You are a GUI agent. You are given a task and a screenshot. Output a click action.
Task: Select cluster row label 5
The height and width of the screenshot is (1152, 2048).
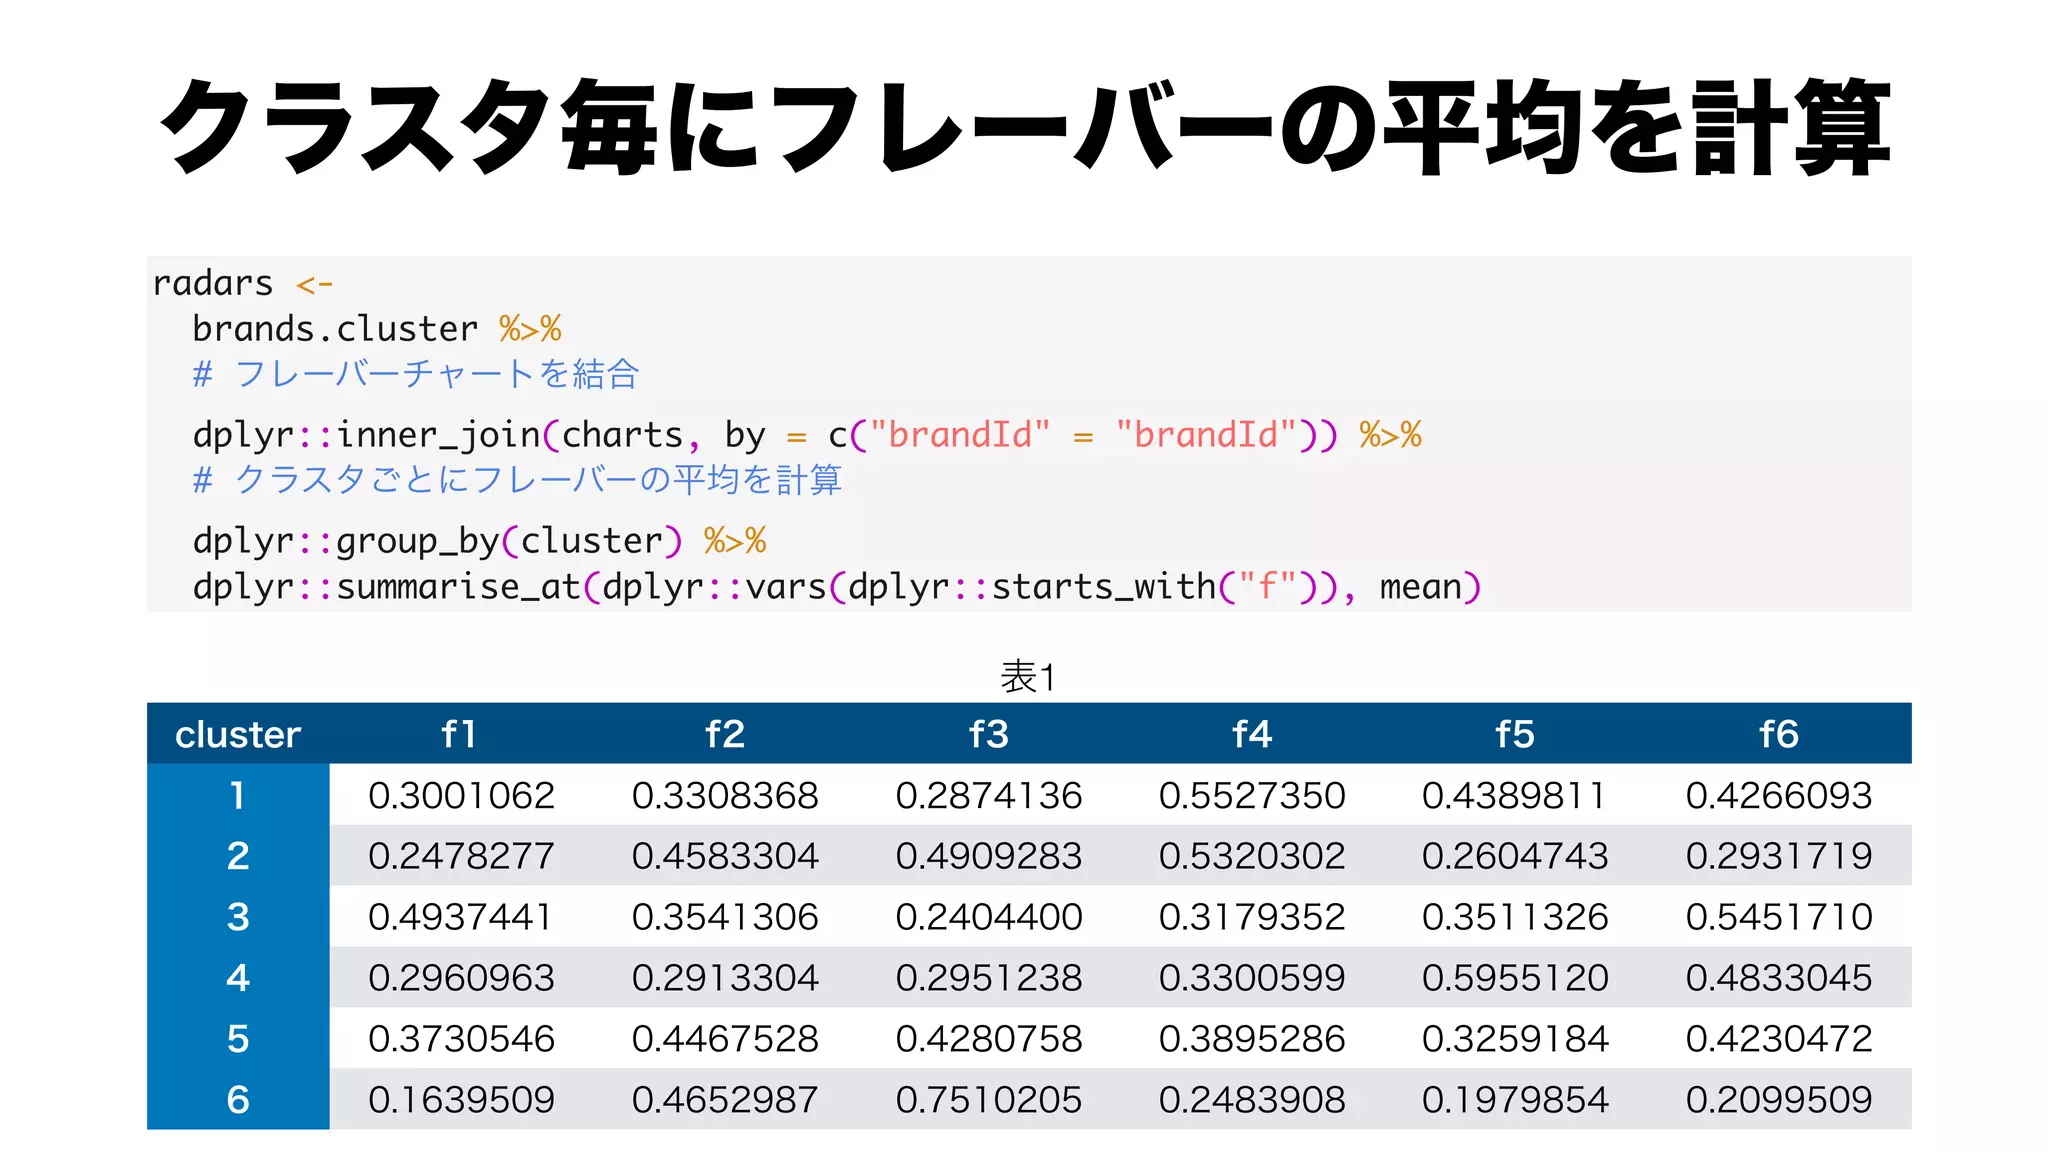238,1039
